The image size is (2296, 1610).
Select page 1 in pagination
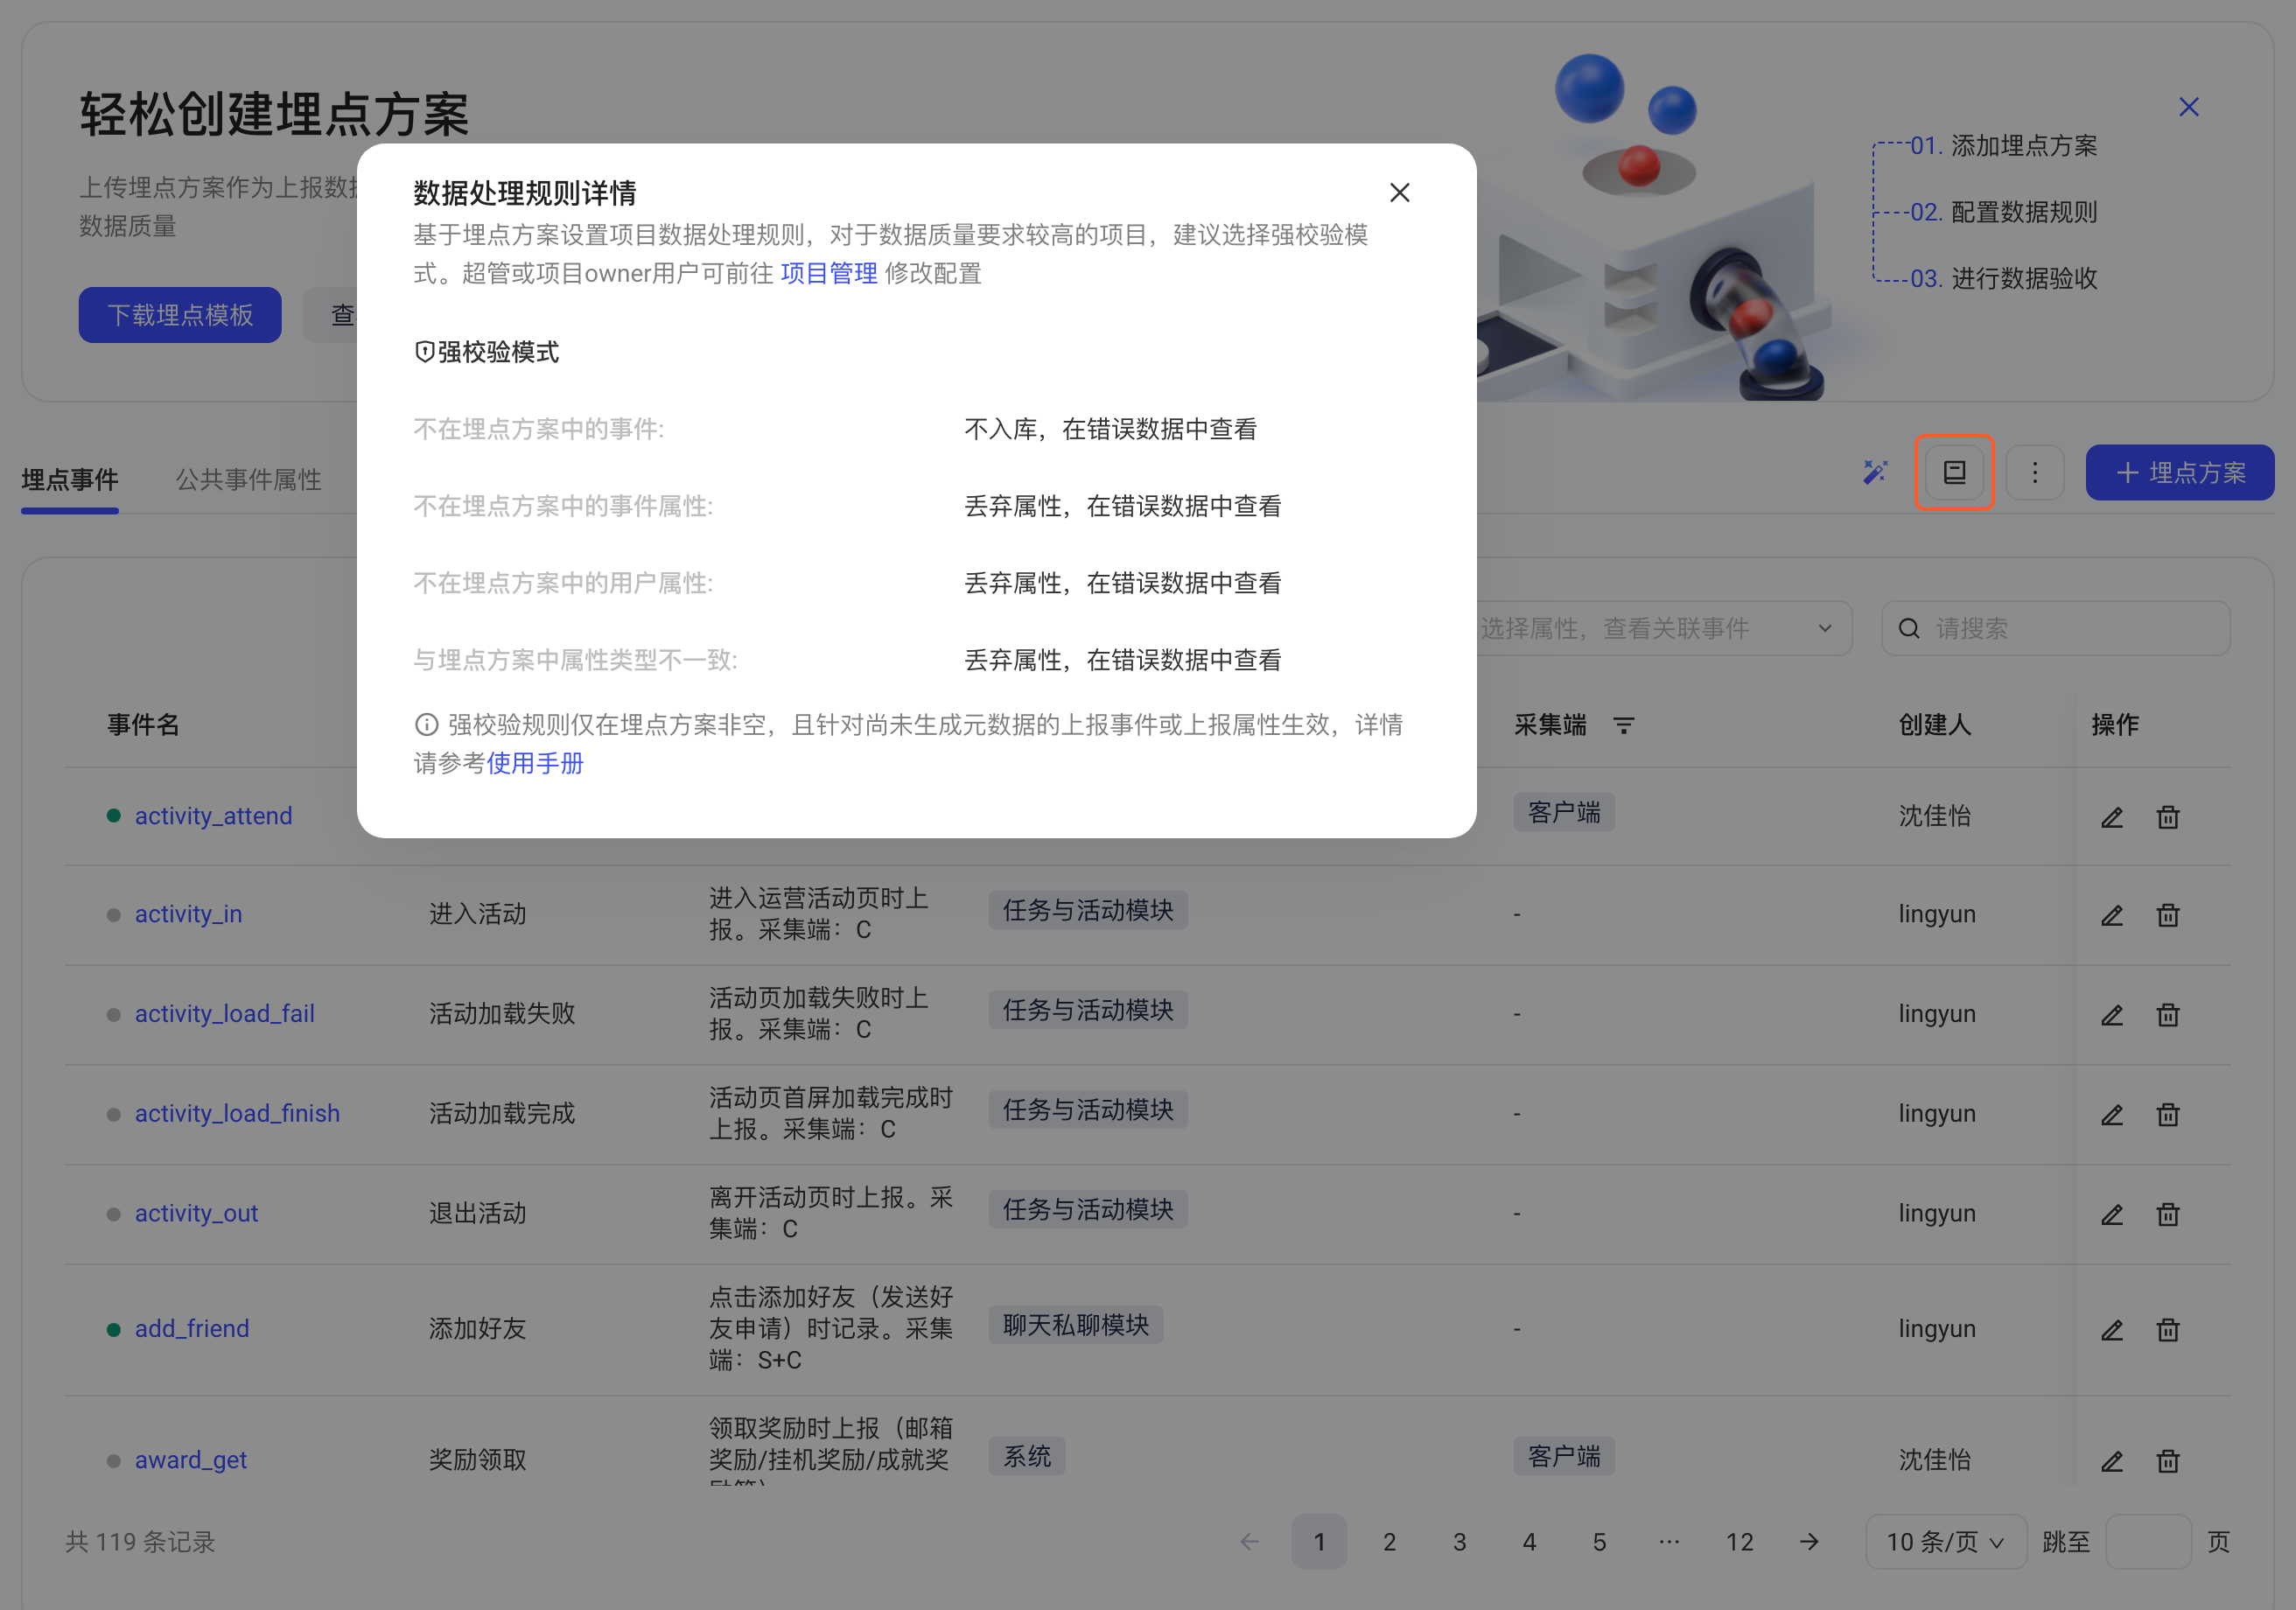point(1319,1542)
